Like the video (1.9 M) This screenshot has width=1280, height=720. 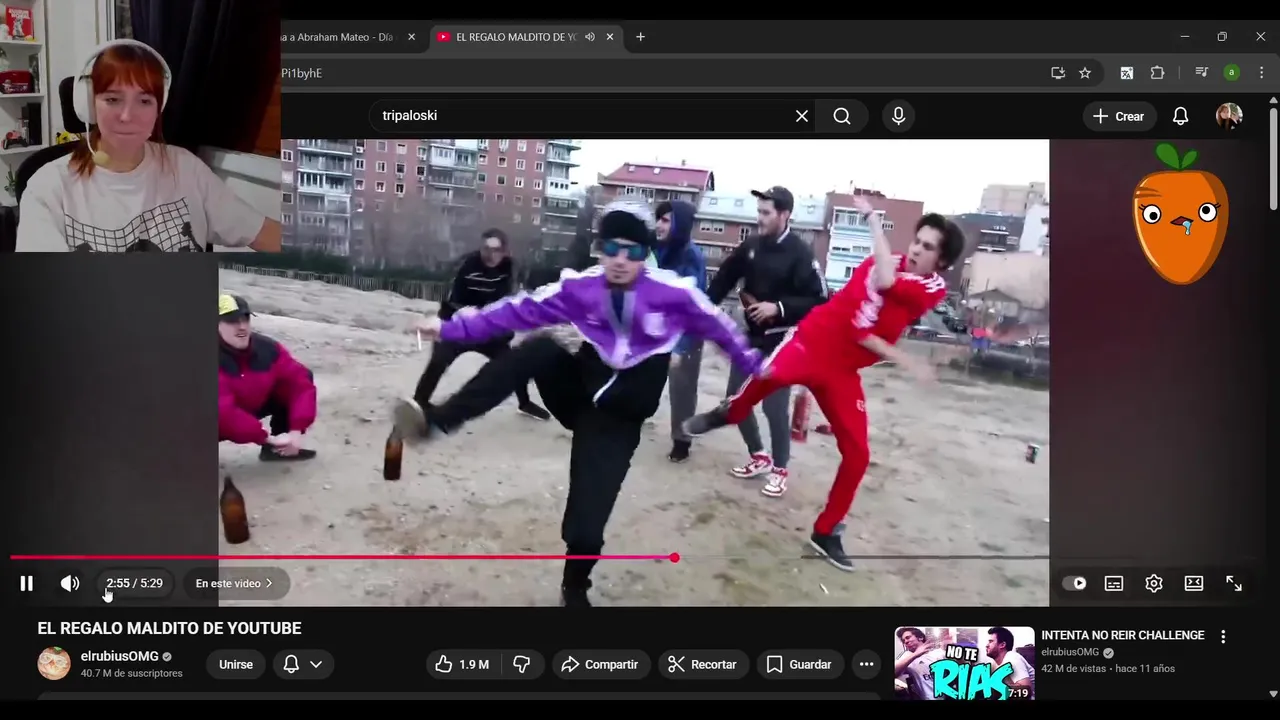click(x=463, y=664)
